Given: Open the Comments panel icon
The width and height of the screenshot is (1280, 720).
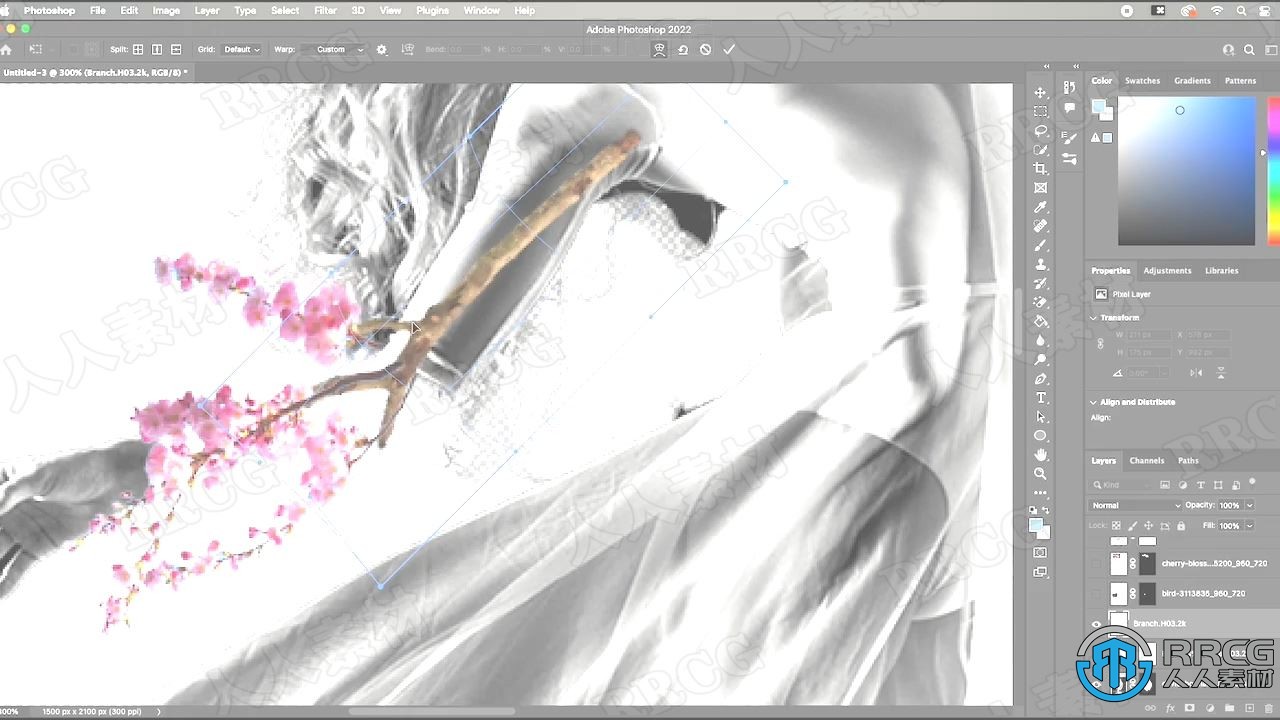Looking at the screenshot, I should tap(1070, 107).
